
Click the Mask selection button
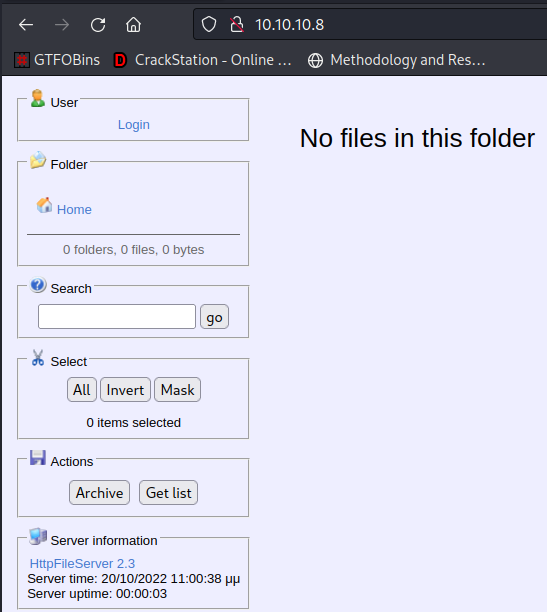pos(177,390)
